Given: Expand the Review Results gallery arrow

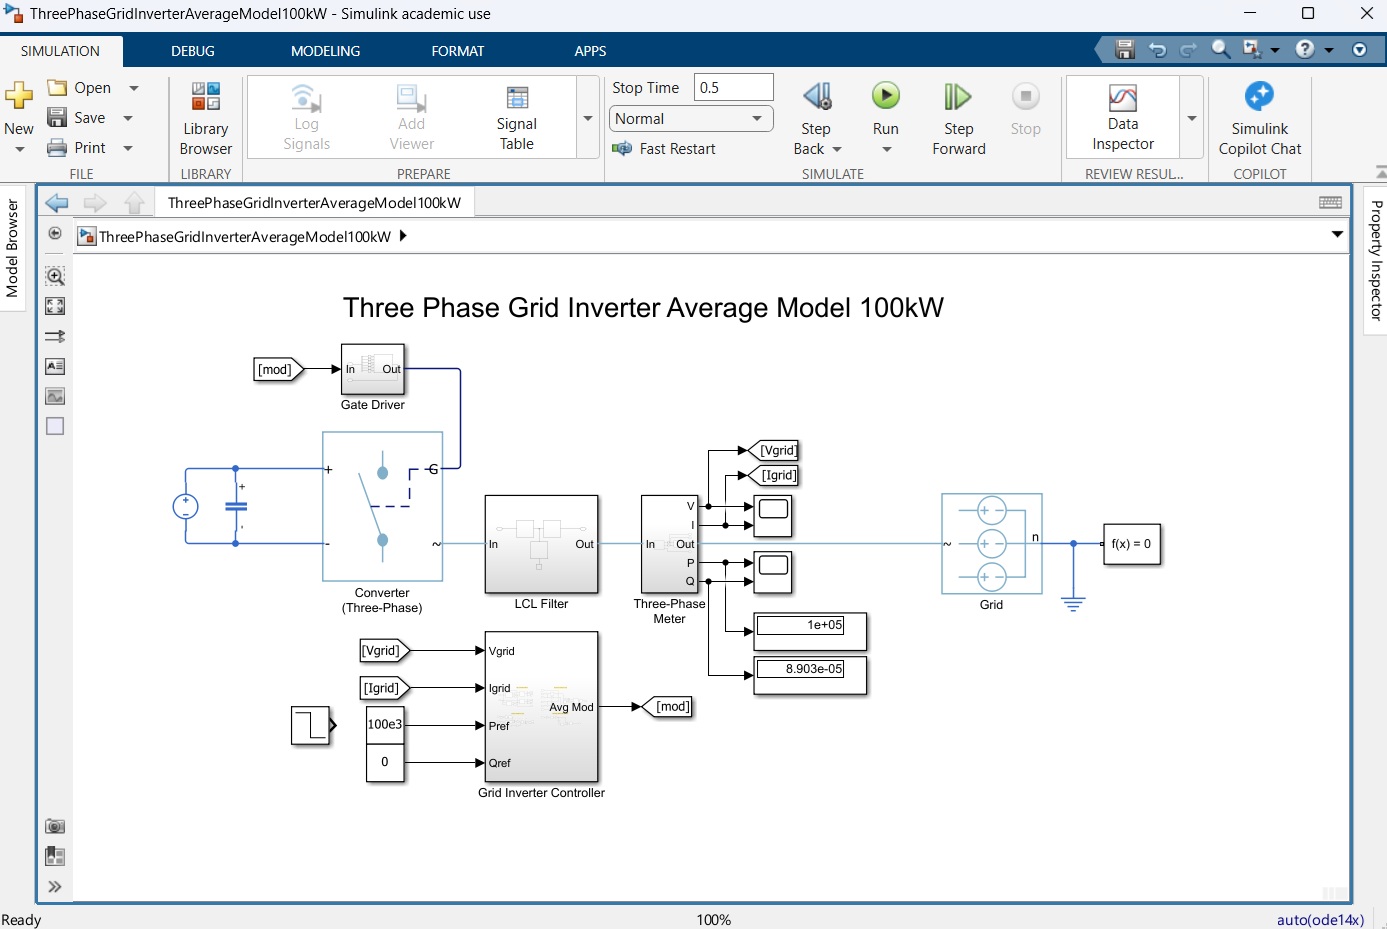Looking at the screenshot, I should [x=1192, y=118].
